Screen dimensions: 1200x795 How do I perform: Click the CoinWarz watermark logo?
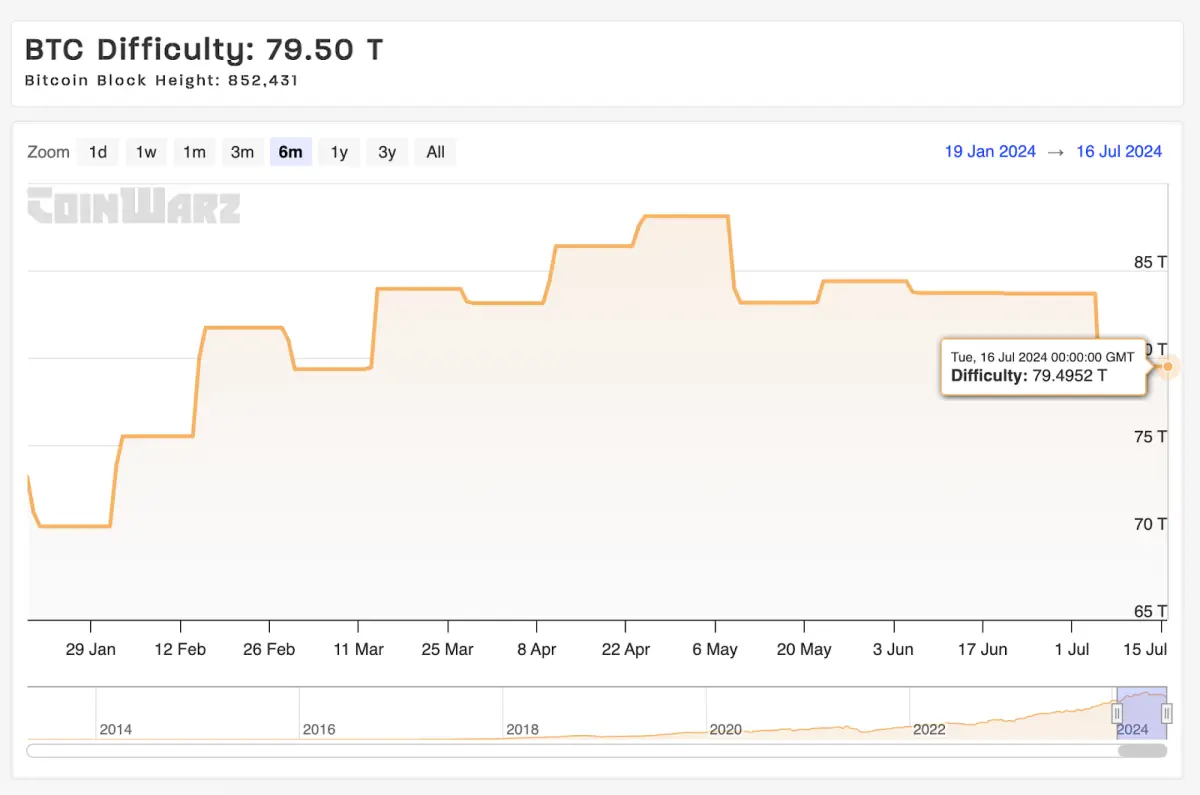click(x=133, y=205)
